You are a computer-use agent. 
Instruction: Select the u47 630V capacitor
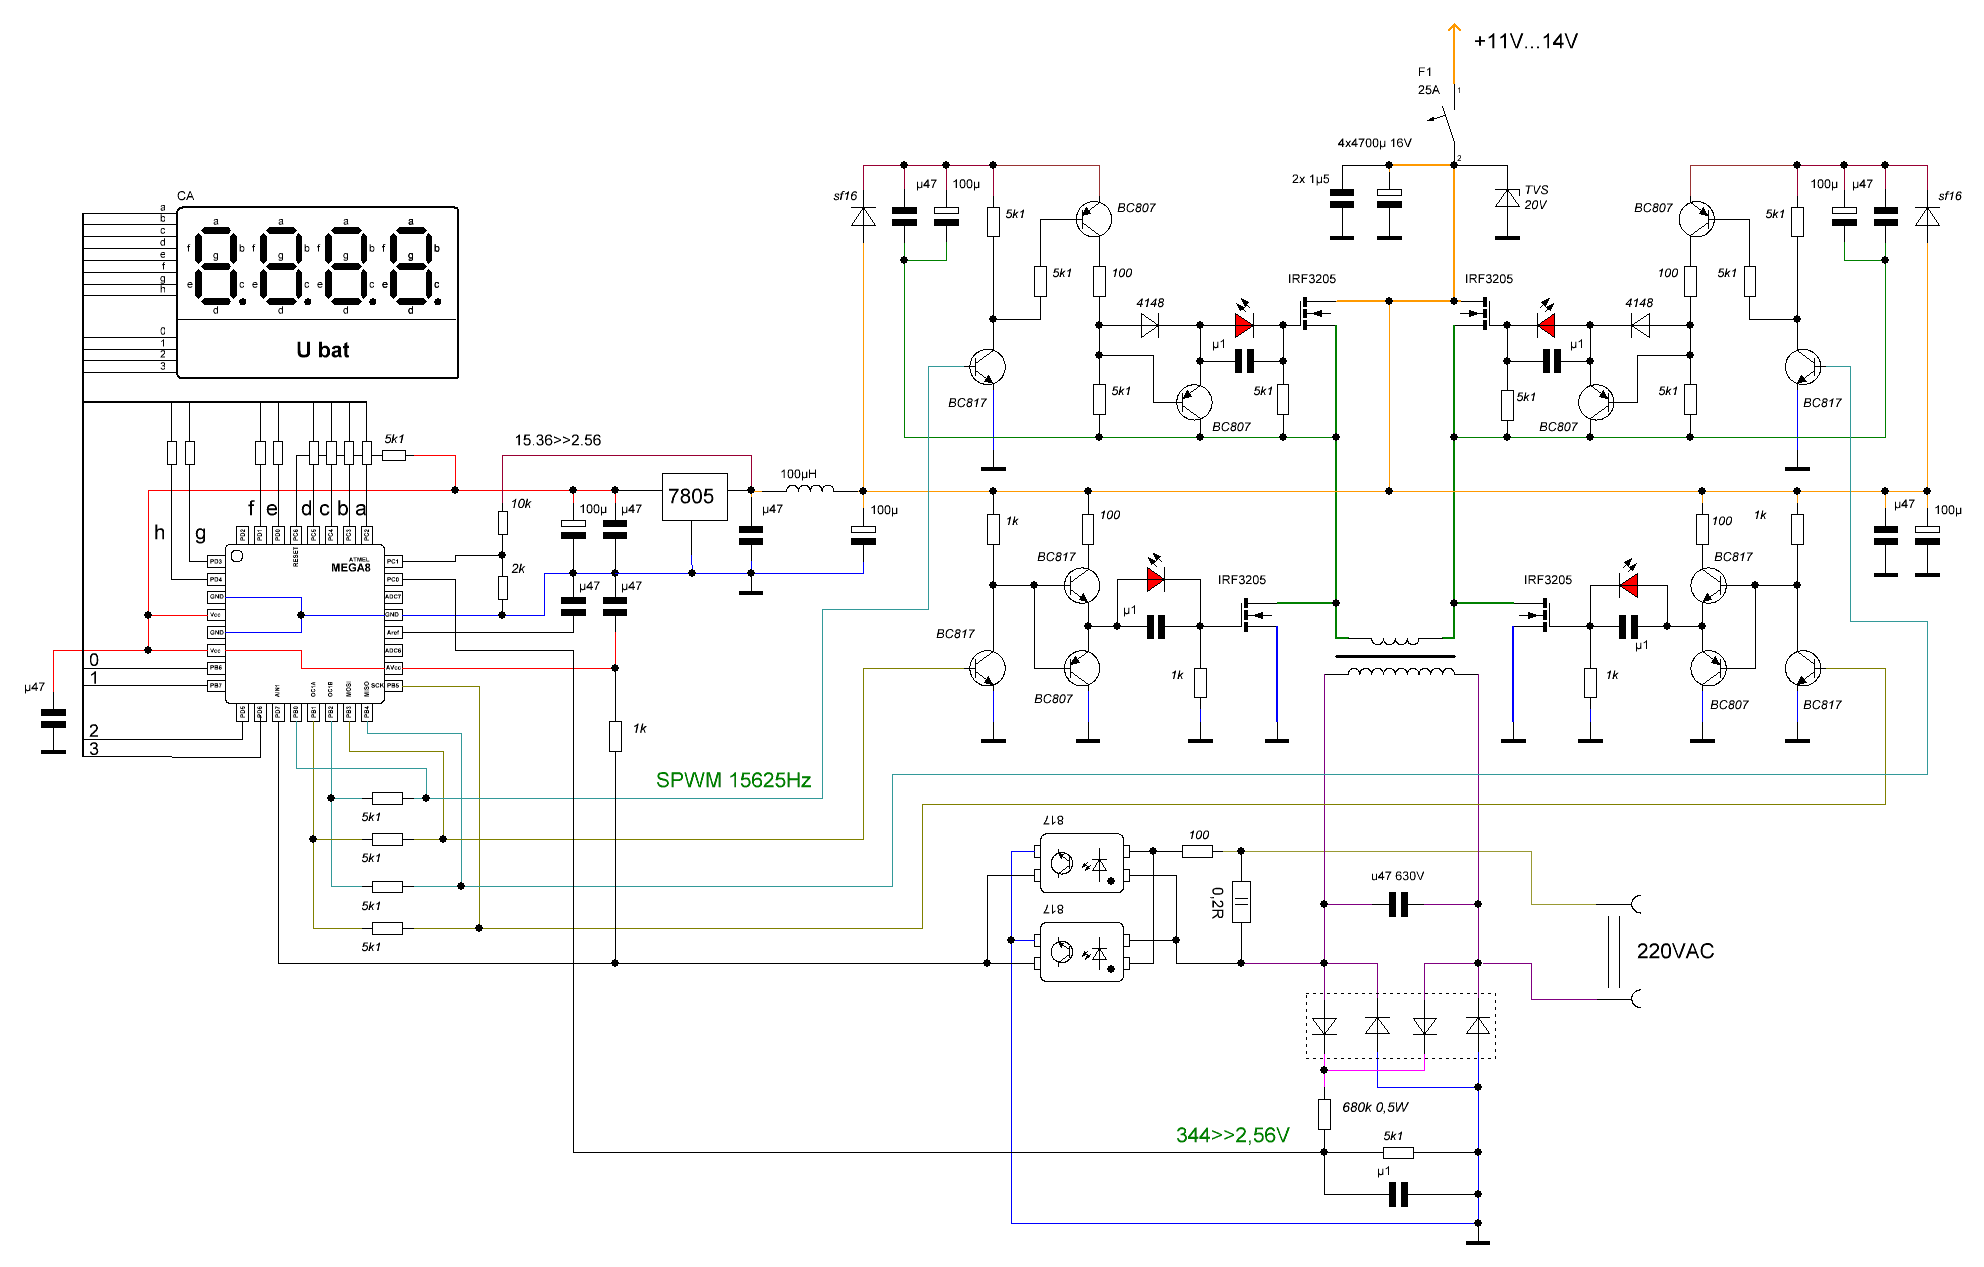coord(1398,905)
